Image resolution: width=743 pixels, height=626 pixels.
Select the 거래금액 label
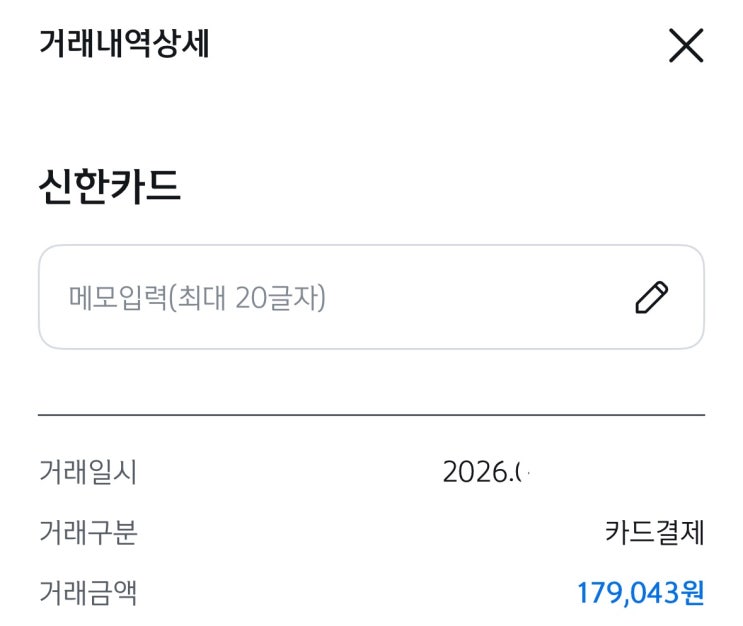point(88,592)
